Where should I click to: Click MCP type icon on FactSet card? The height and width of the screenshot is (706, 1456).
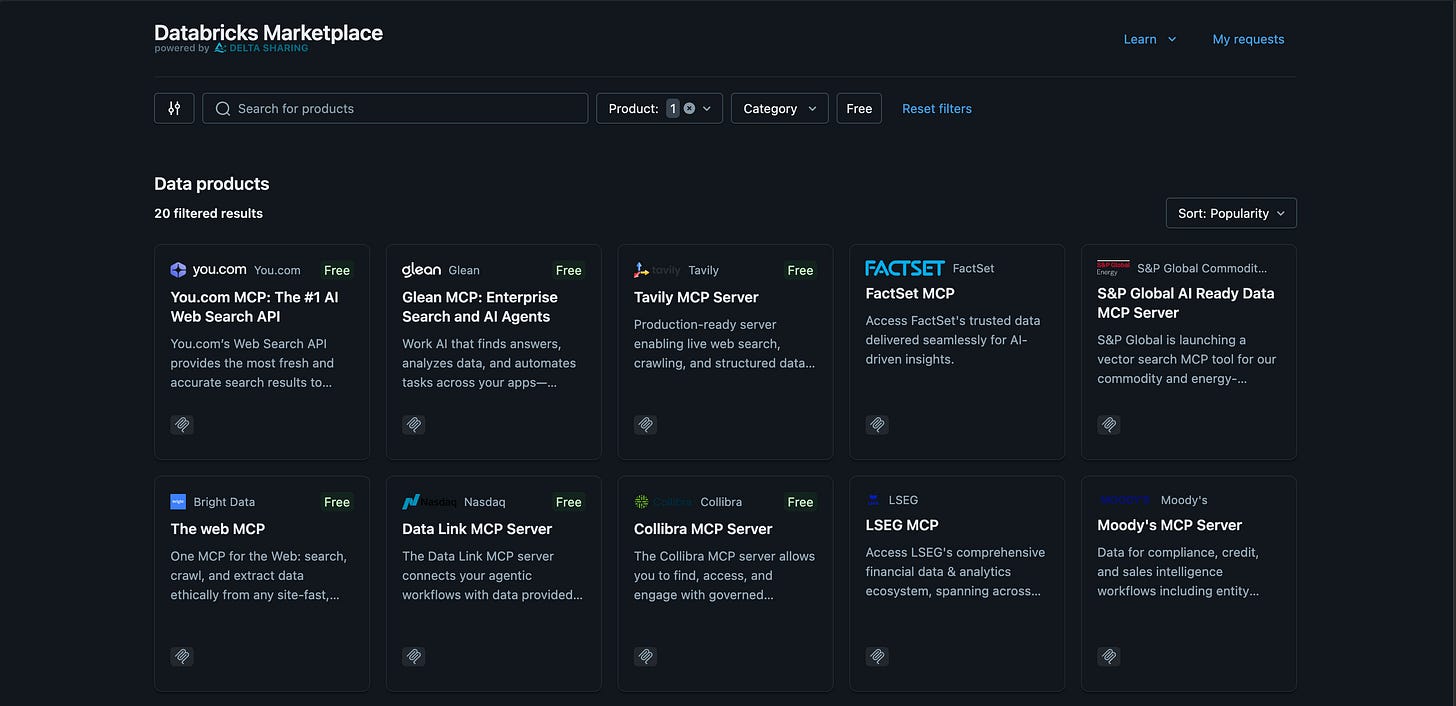(x=877, y=425)
